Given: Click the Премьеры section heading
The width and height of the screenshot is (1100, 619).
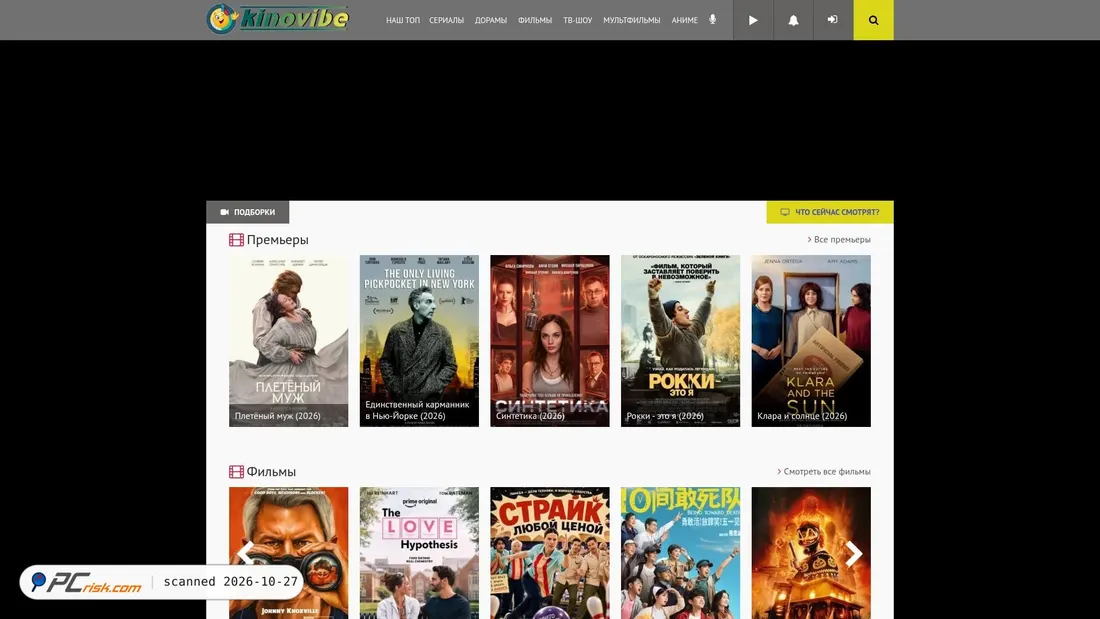Looking at the screenshot, I should (277, 239).
